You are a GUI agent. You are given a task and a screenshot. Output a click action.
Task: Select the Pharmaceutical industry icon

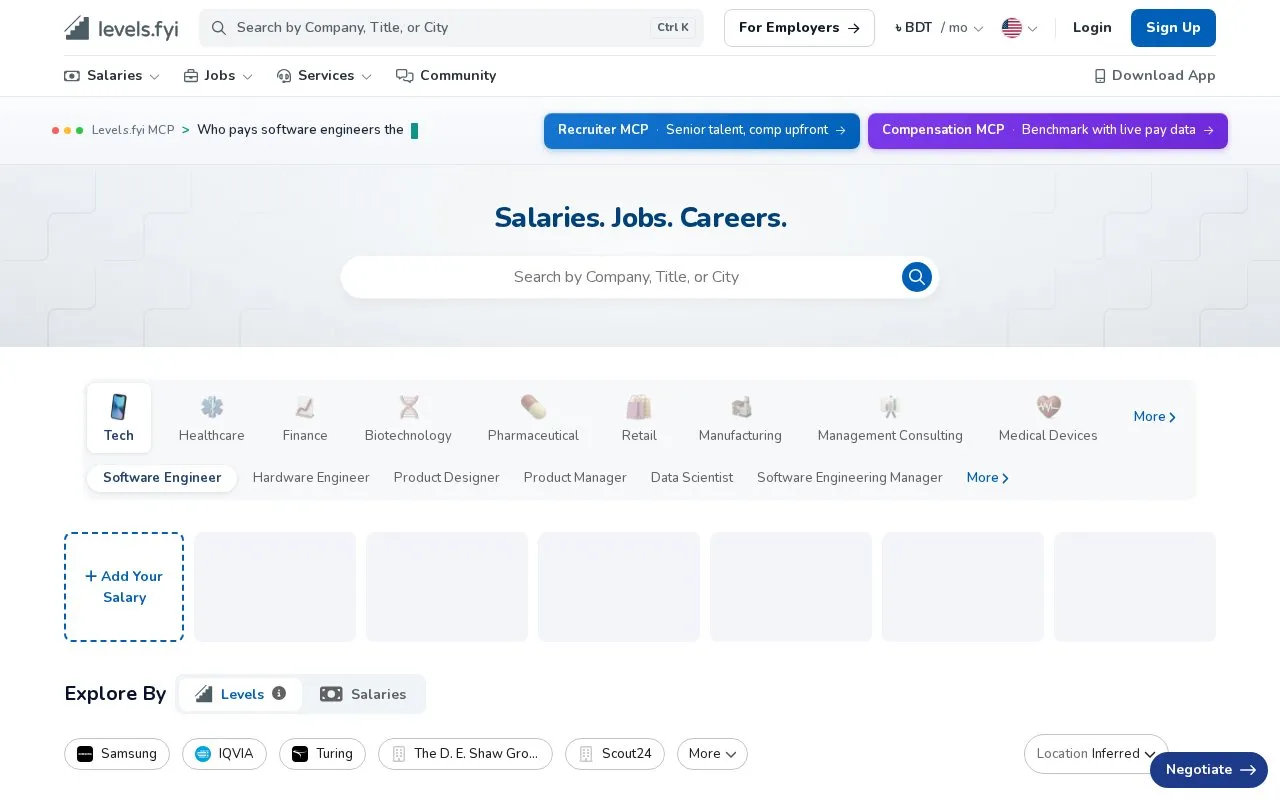pyautogui.click(x=533, y=418)
